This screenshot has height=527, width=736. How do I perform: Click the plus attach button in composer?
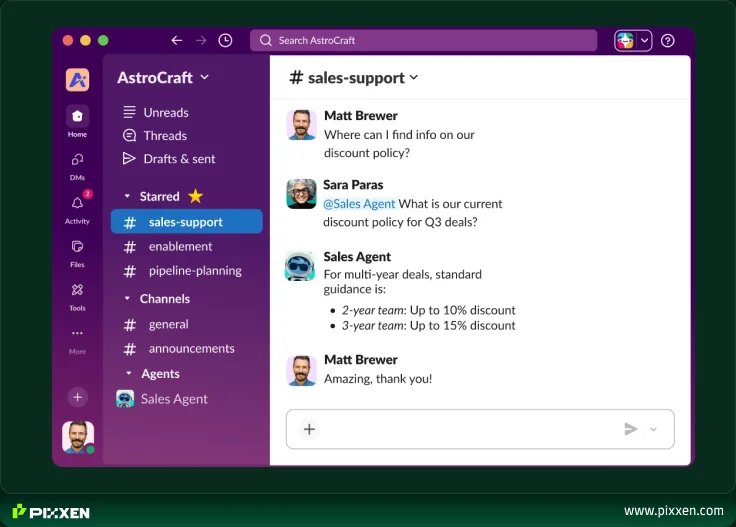click(x=309, y=429)
